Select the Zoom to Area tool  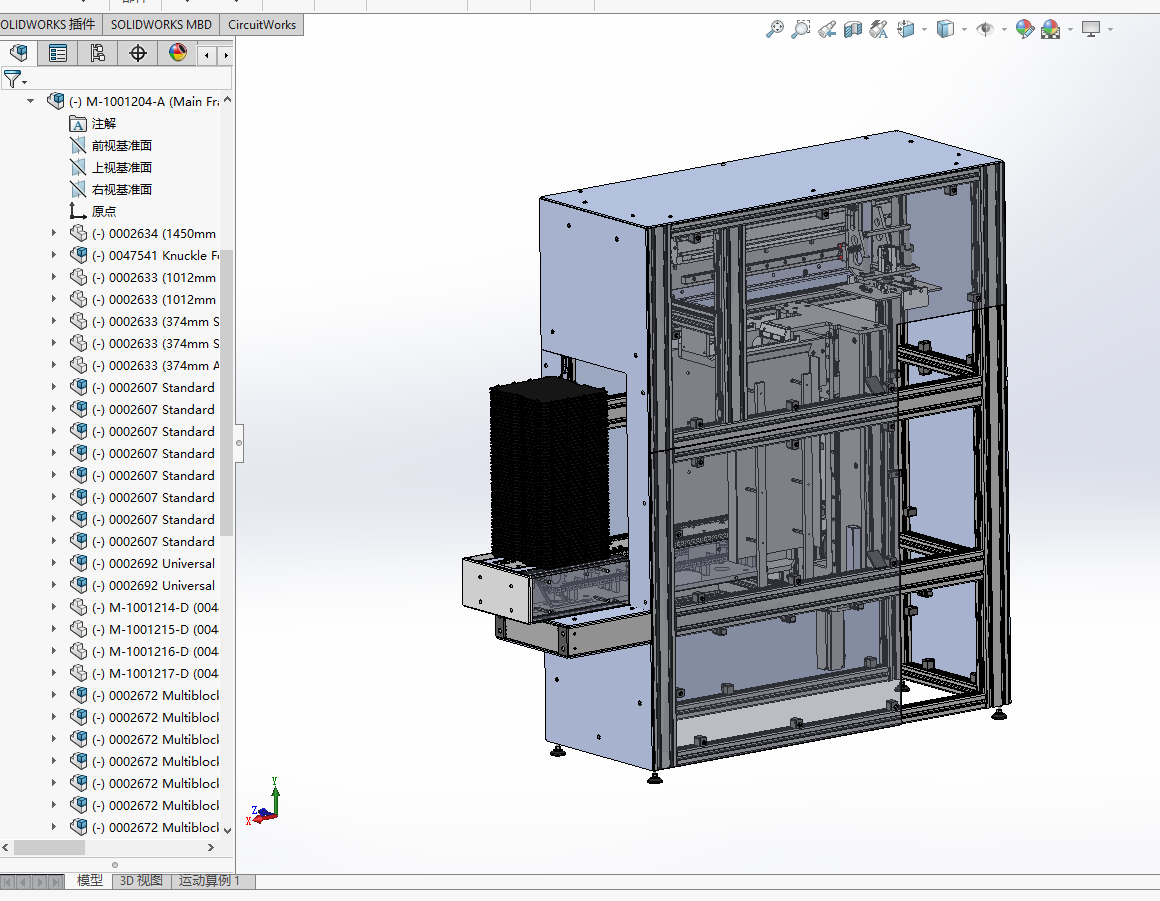pyautogui.click(x=800, y=30)
